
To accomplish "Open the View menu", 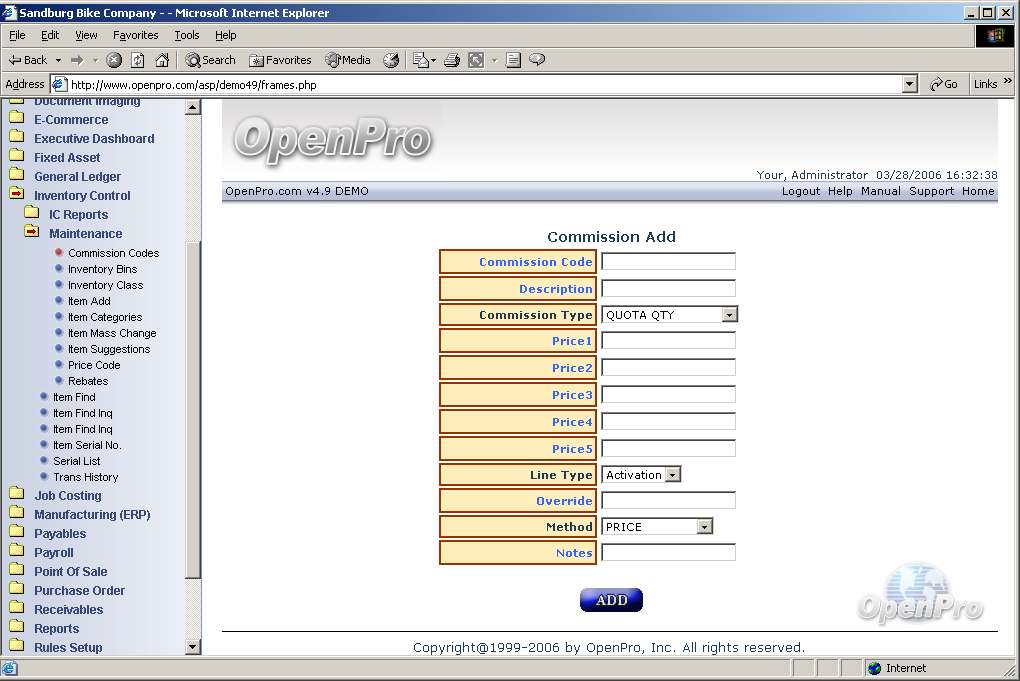I will pos(86,35).
